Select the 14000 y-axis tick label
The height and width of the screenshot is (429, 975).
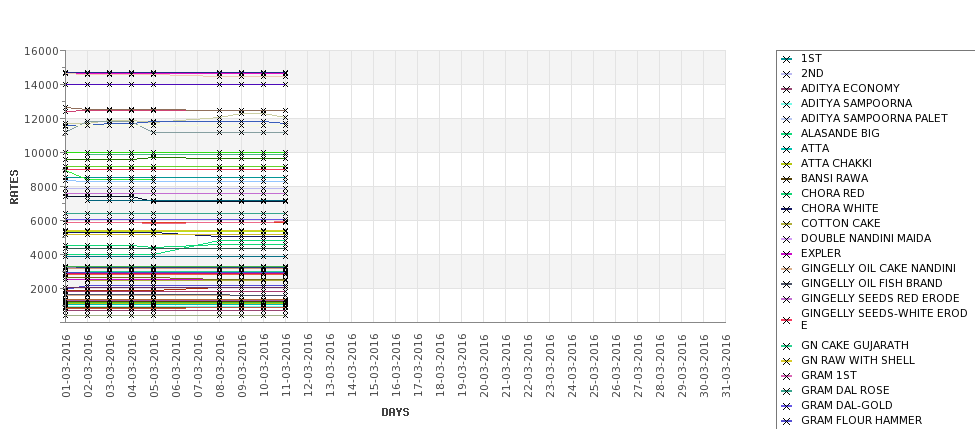click(42, 85)
